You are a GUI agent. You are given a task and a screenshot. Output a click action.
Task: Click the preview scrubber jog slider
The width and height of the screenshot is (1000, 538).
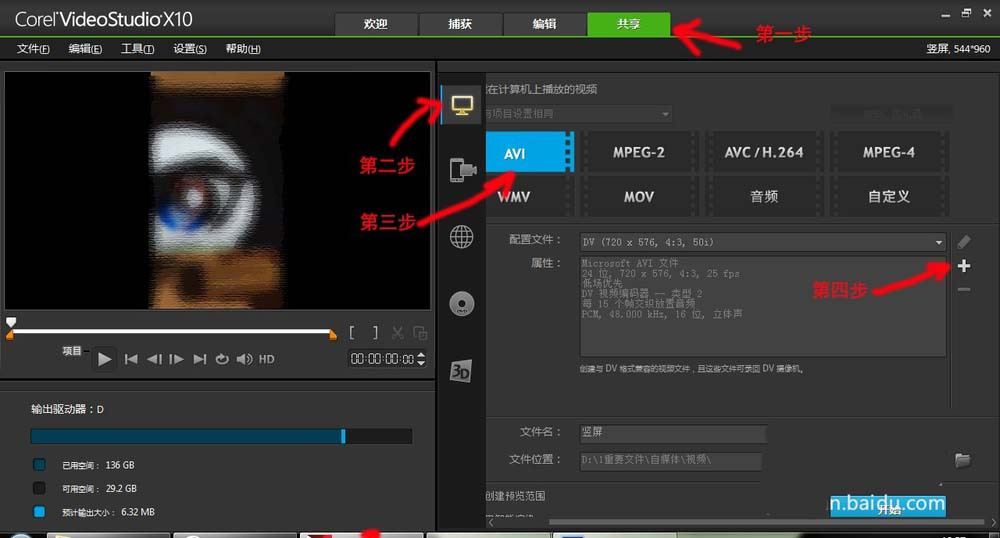pos(11,322)
